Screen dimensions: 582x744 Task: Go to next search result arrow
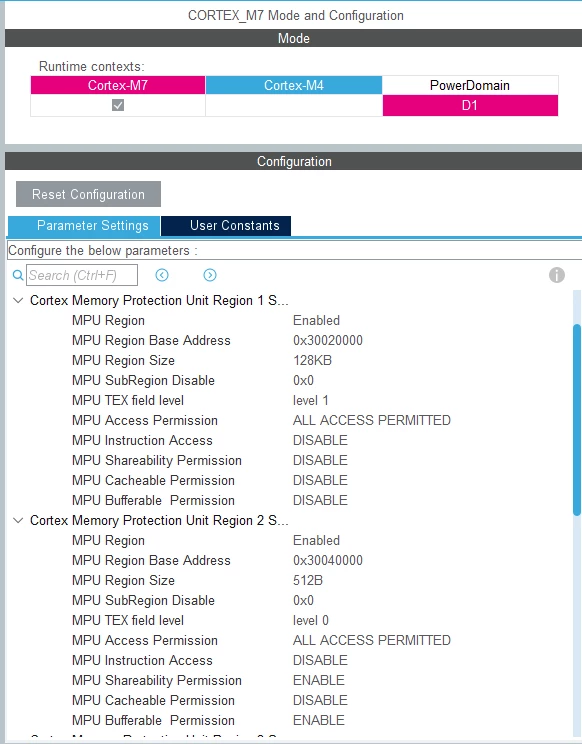click(210, 275)
